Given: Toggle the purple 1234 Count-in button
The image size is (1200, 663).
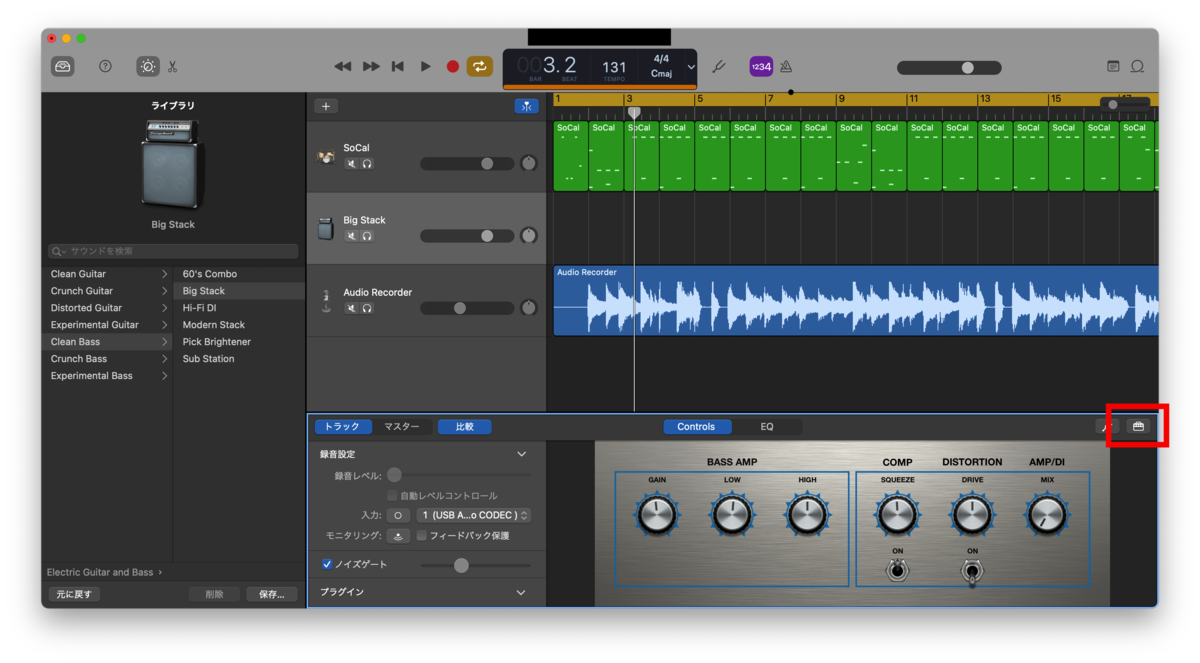Looking at the screenshot, I should pos(761,67).
